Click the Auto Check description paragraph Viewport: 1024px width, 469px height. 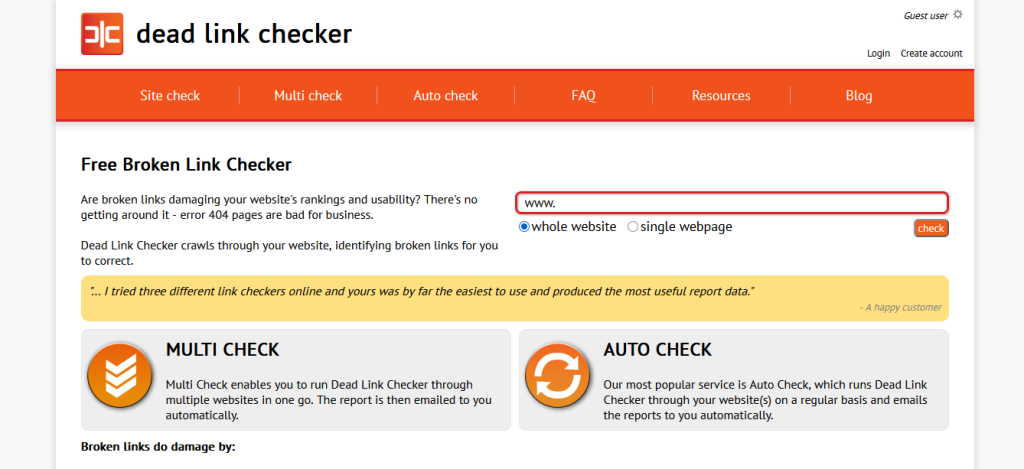point(765,400)
